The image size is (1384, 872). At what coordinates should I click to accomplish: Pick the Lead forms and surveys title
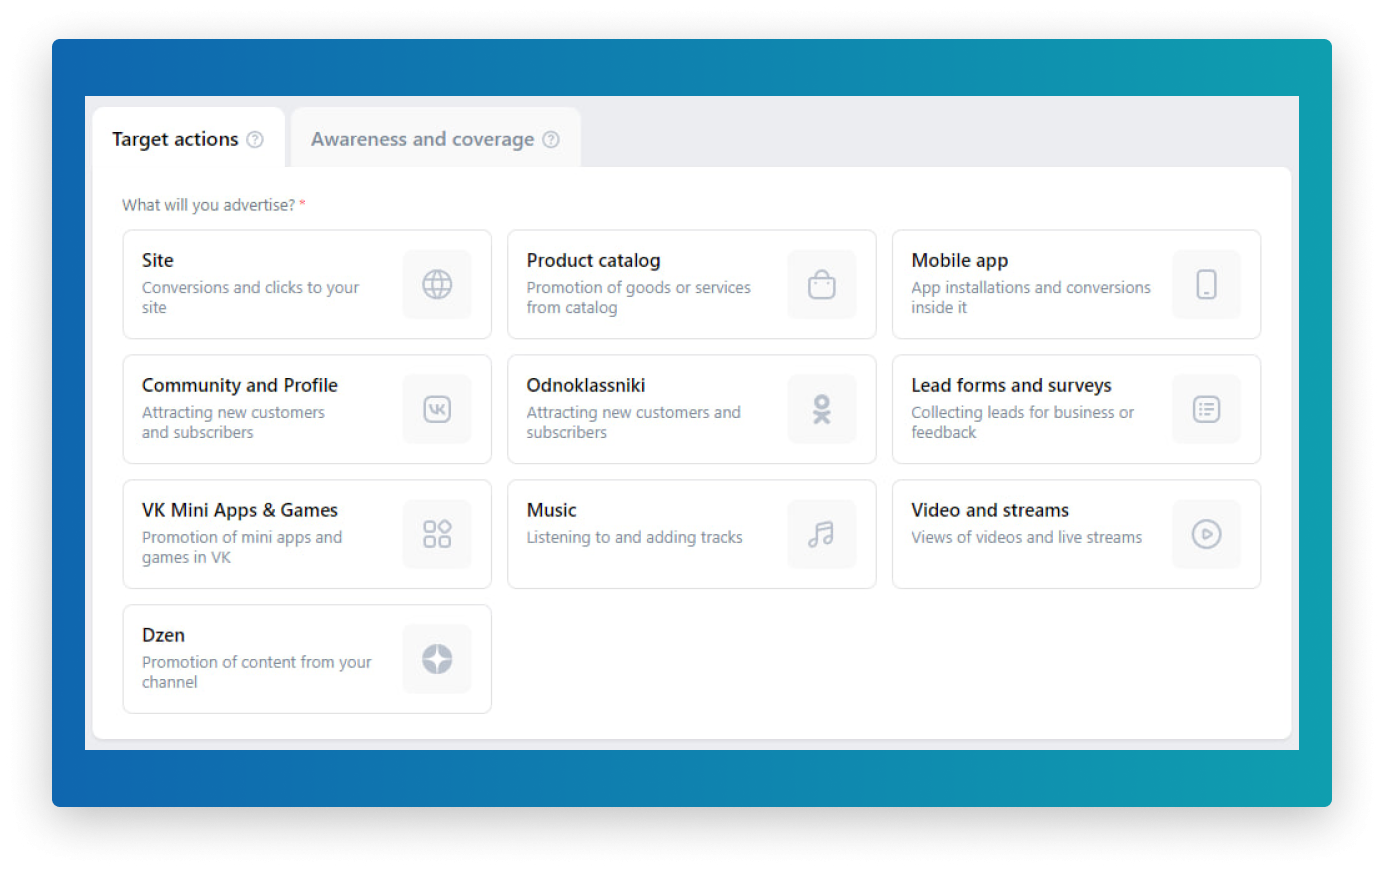click(1011, 386)
